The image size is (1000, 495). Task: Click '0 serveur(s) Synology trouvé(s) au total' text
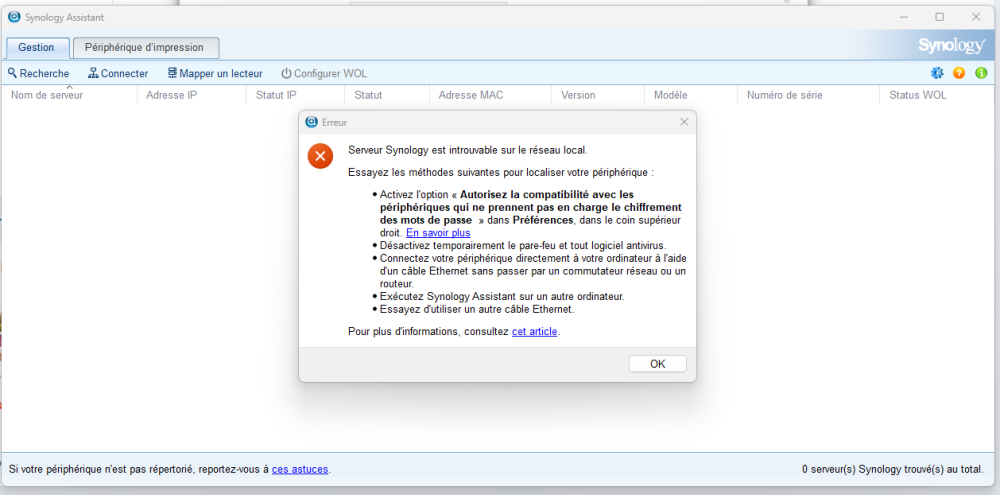893,469
